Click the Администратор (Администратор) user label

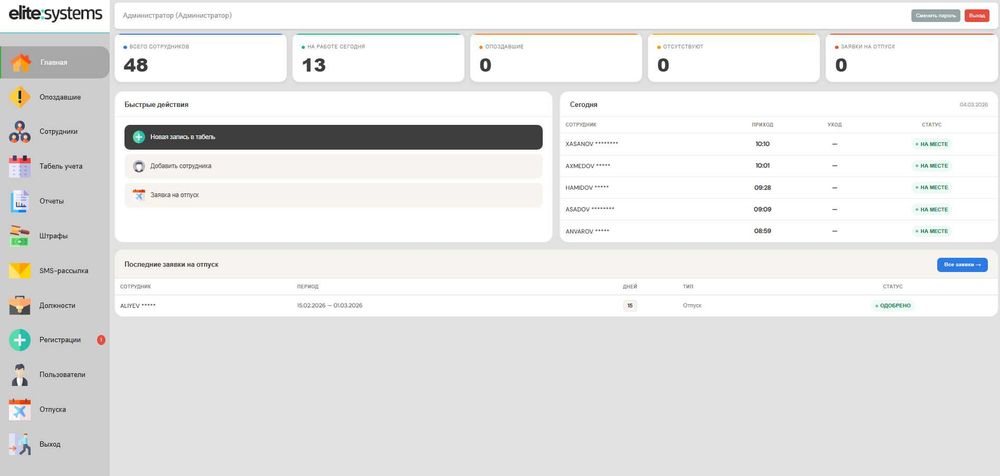click(177, 15)
